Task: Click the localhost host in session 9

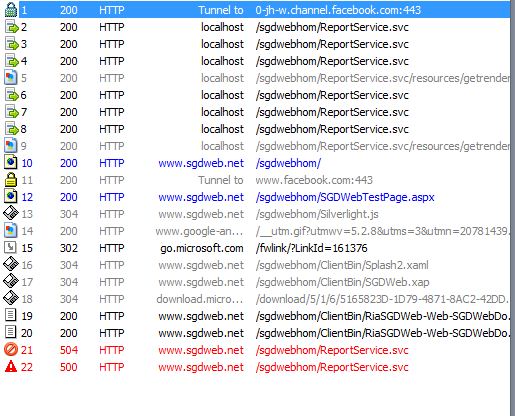Action: click(222, 146)
